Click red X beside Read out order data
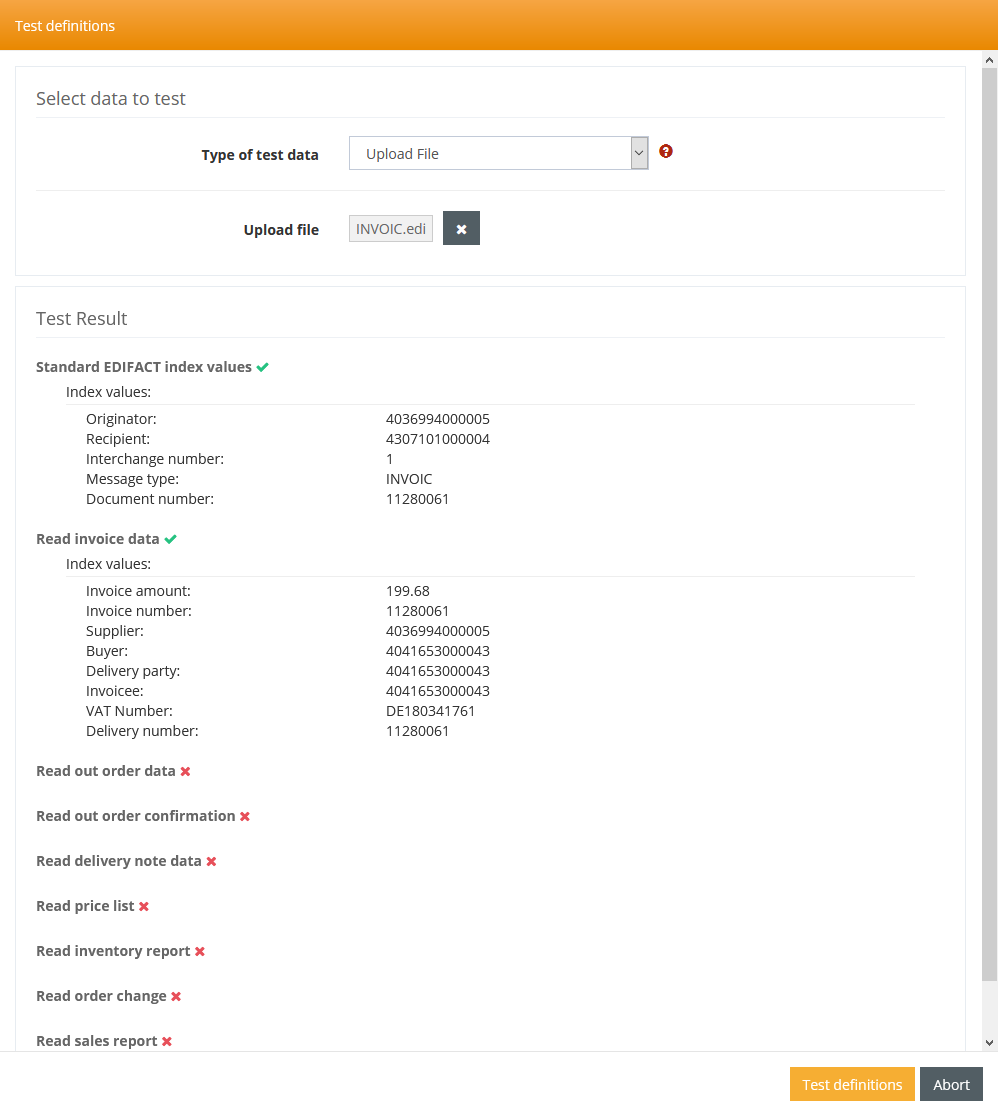 (x=185, y=772)
